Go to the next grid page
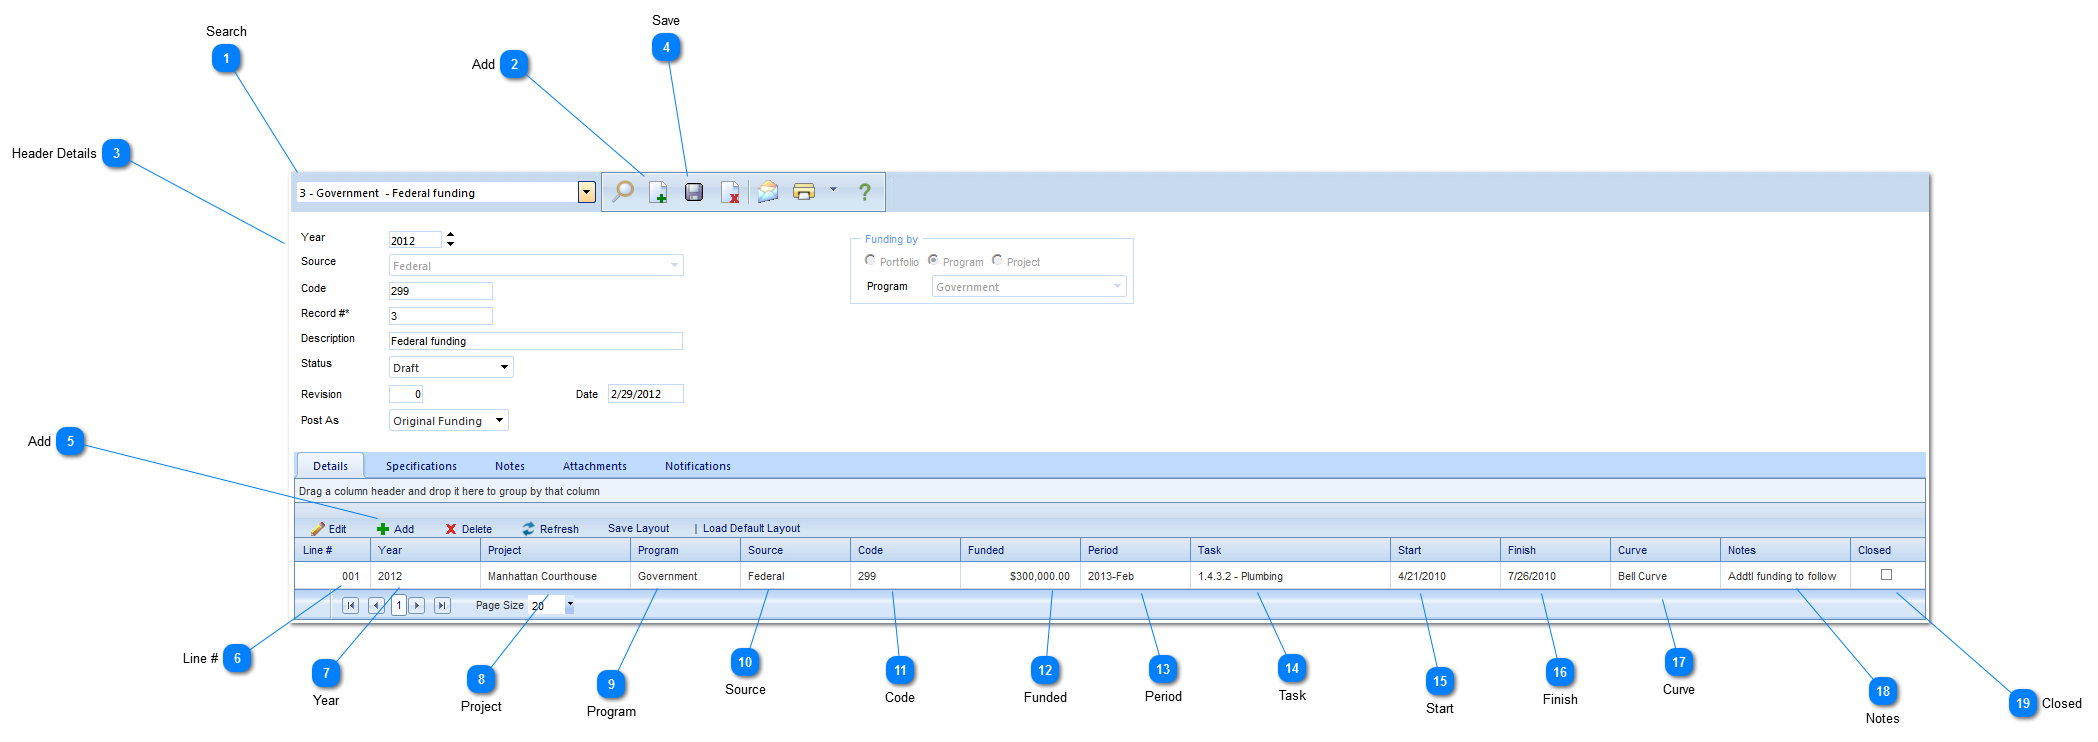 tap(417, 605)
